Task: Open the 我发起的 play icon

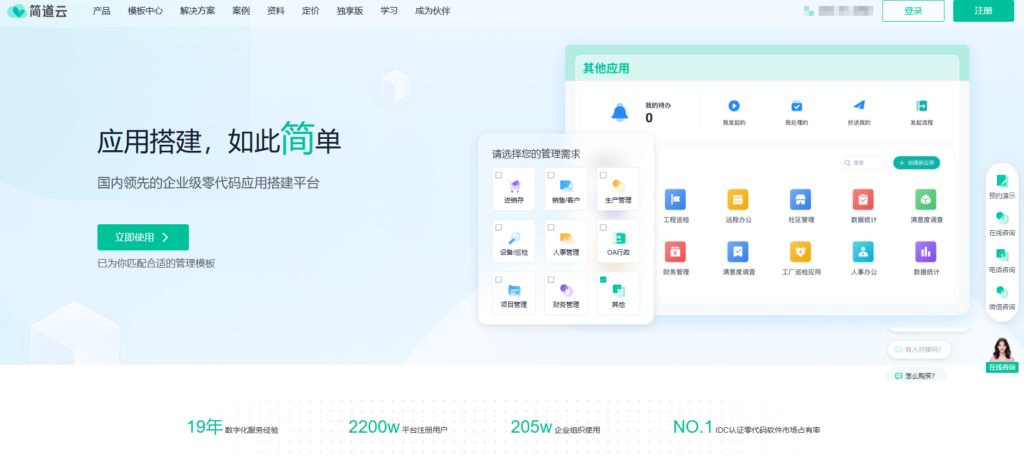Action: (733, 106)
